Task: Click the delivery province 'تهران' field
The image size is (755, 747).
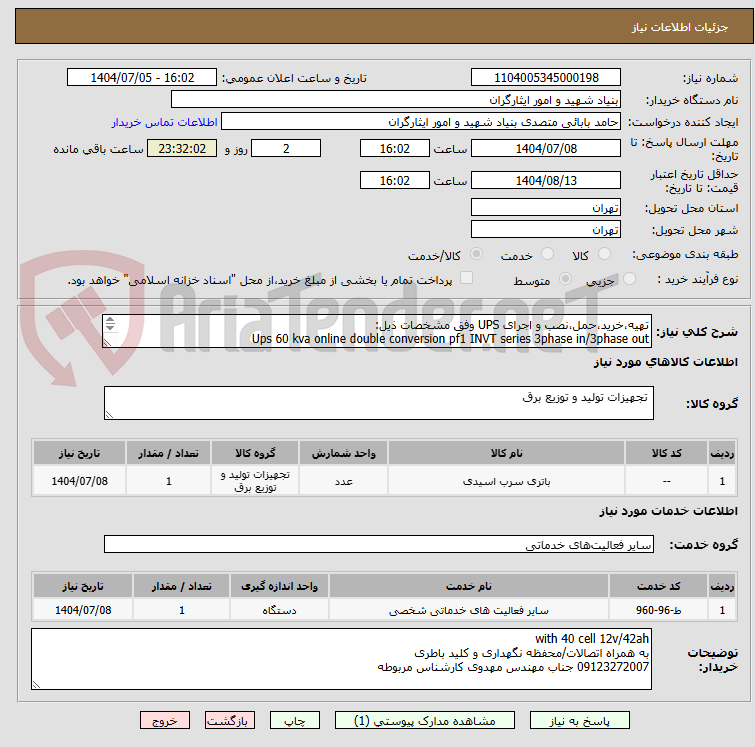Action: (x=546, y=208)
